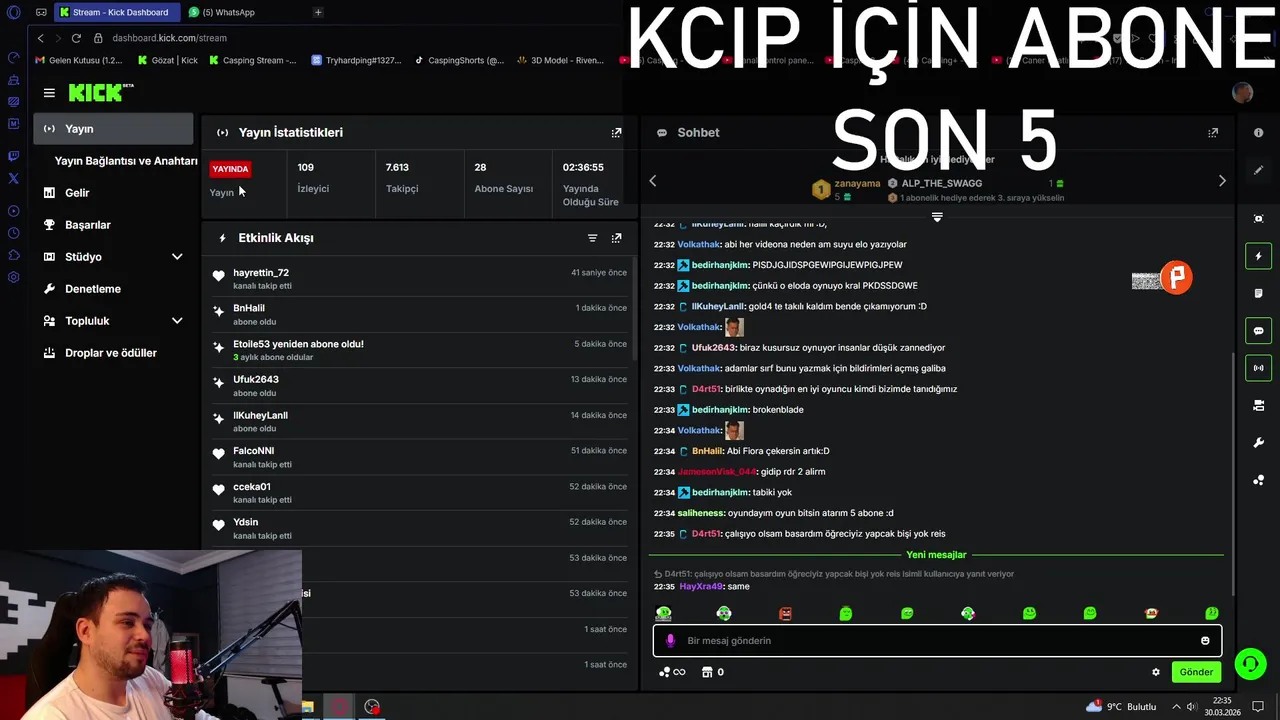
Task: Open the wrench tools icon in sidebar
Action: coord(1258,442)
